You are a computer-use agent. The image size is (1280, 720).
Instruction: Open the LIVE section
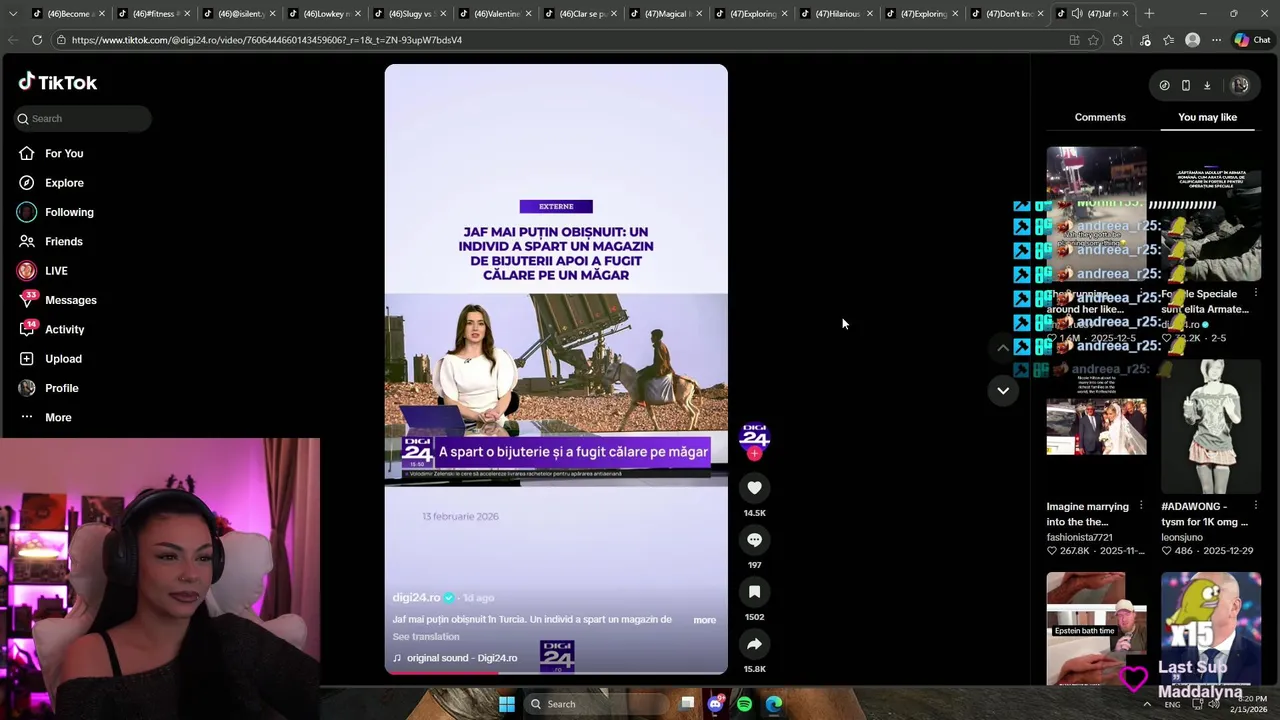tap(56, 271)
